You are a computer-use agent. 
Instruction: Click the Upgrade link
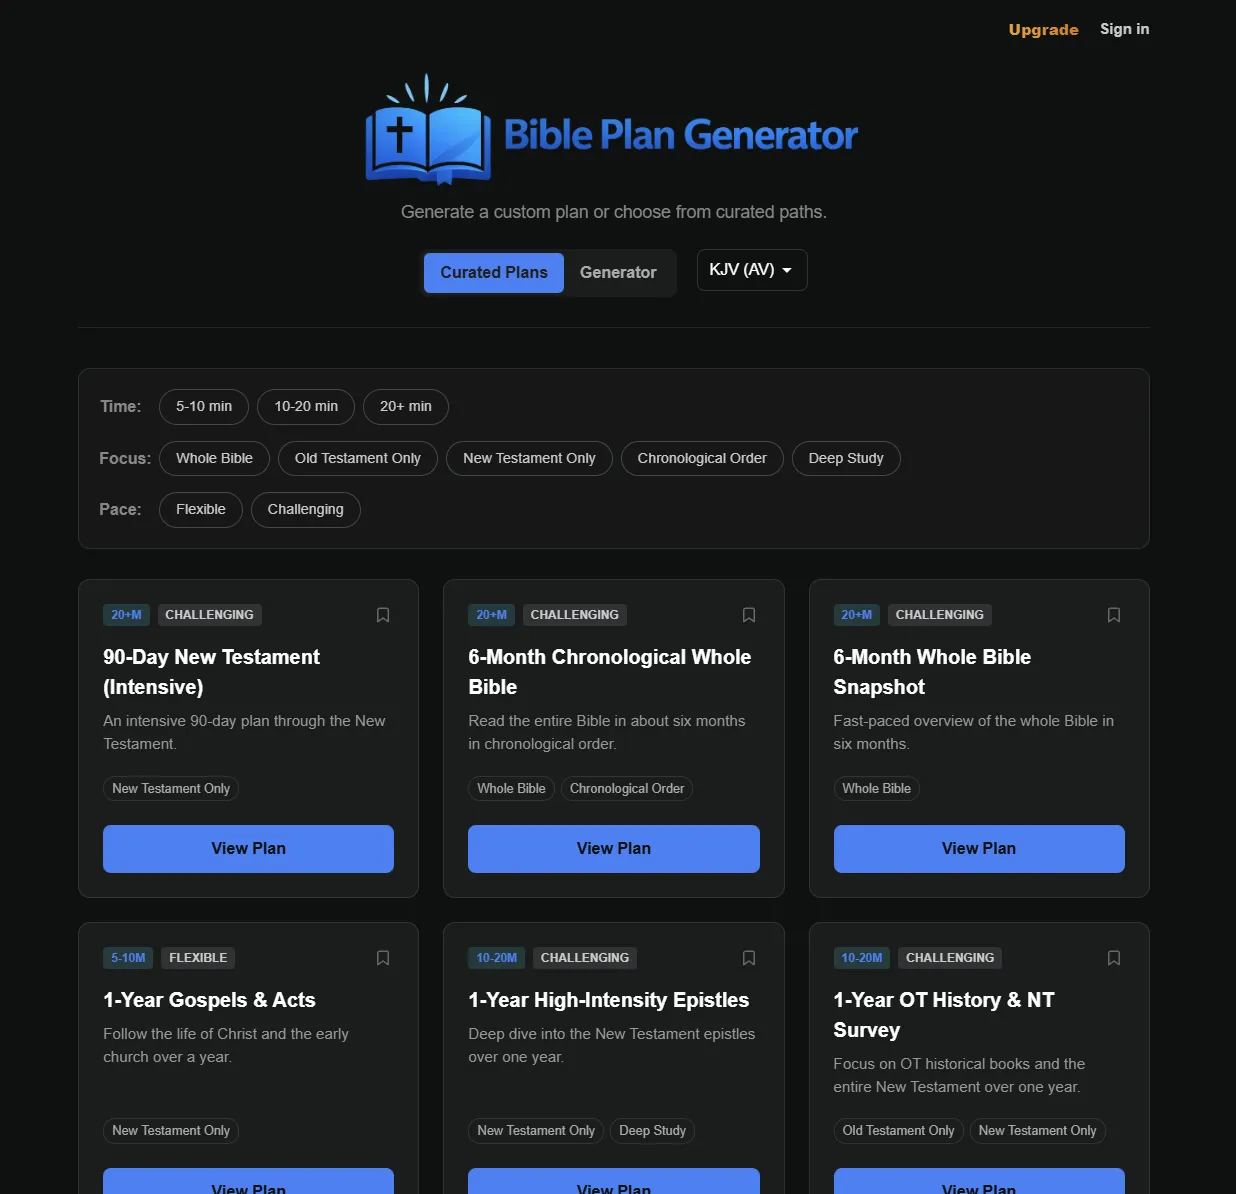coord(1043,29)
